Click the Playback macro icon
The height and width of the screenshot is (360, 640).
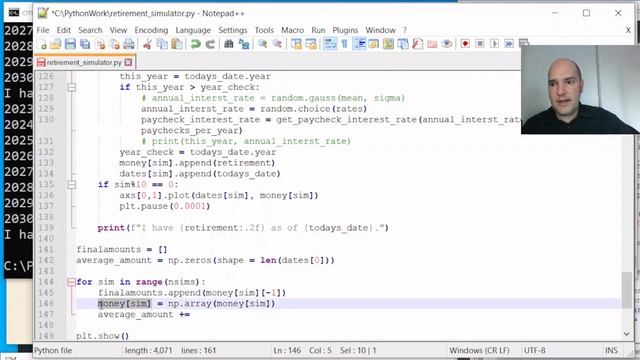(494, 44)
